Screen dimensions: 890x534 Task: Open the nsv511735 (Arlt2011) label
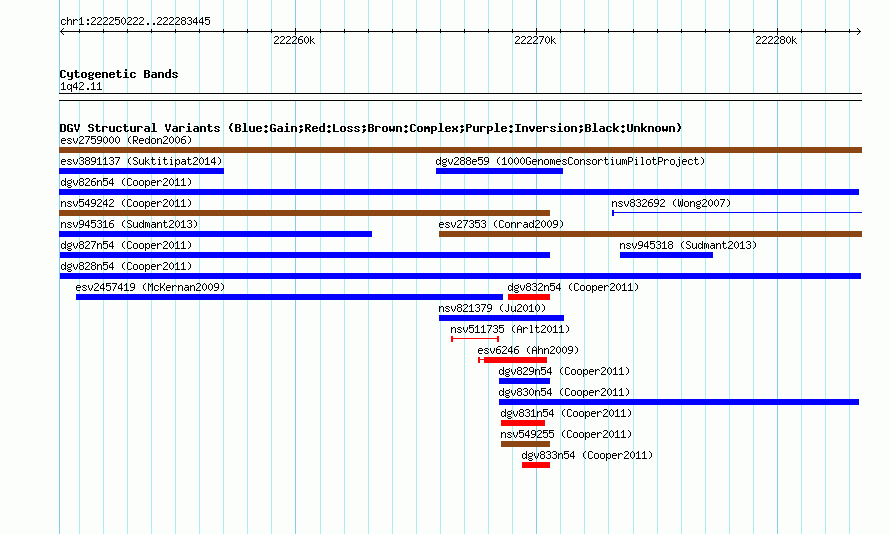pyautogui.click(x=510, y=329)
